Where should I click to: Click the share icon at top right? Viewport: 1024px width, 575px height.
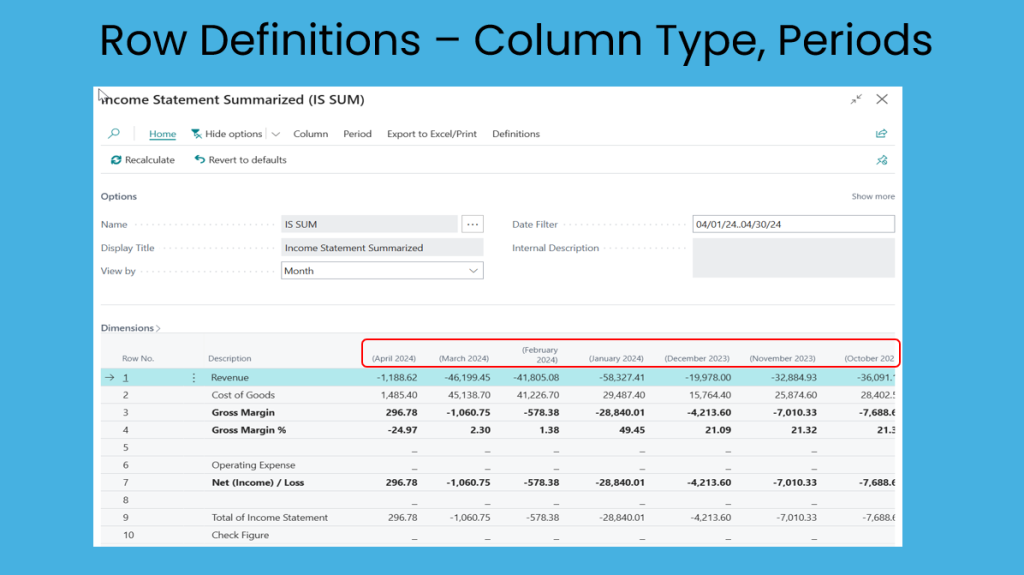(x=881, y=134)
